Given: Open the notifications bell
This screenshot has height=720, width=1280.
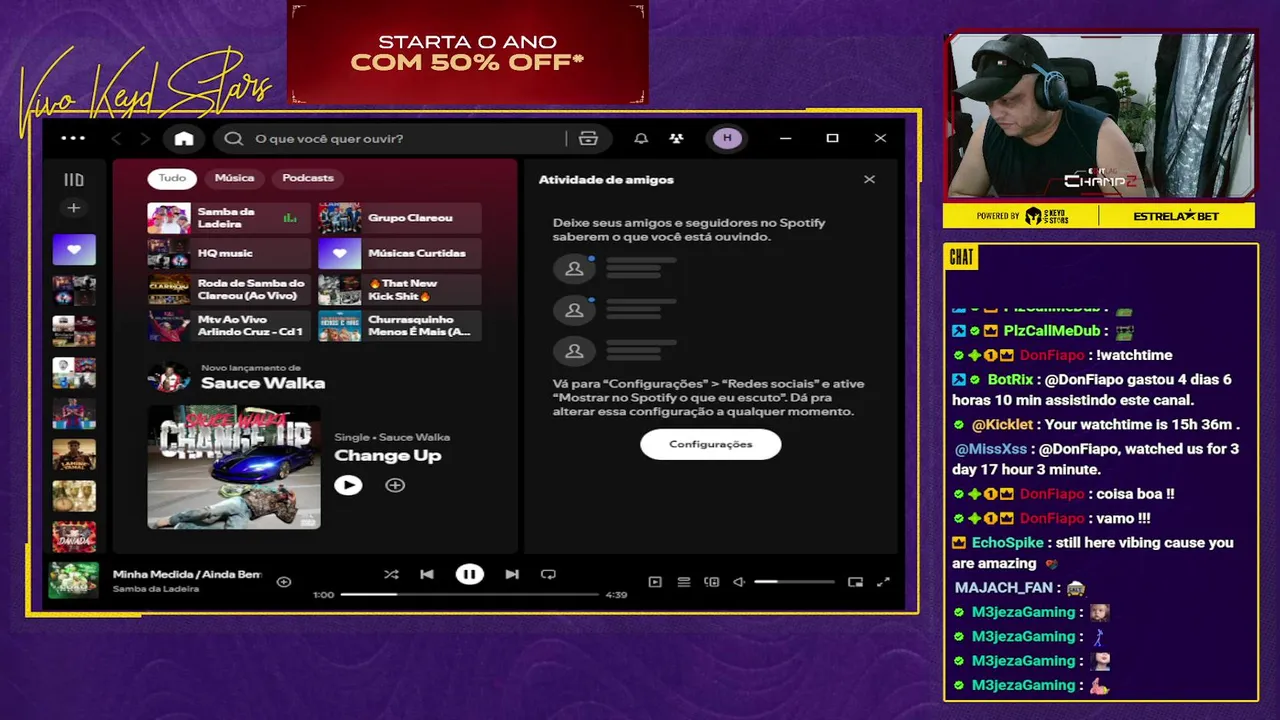Looking at the screenshot, I should point(641,139).
